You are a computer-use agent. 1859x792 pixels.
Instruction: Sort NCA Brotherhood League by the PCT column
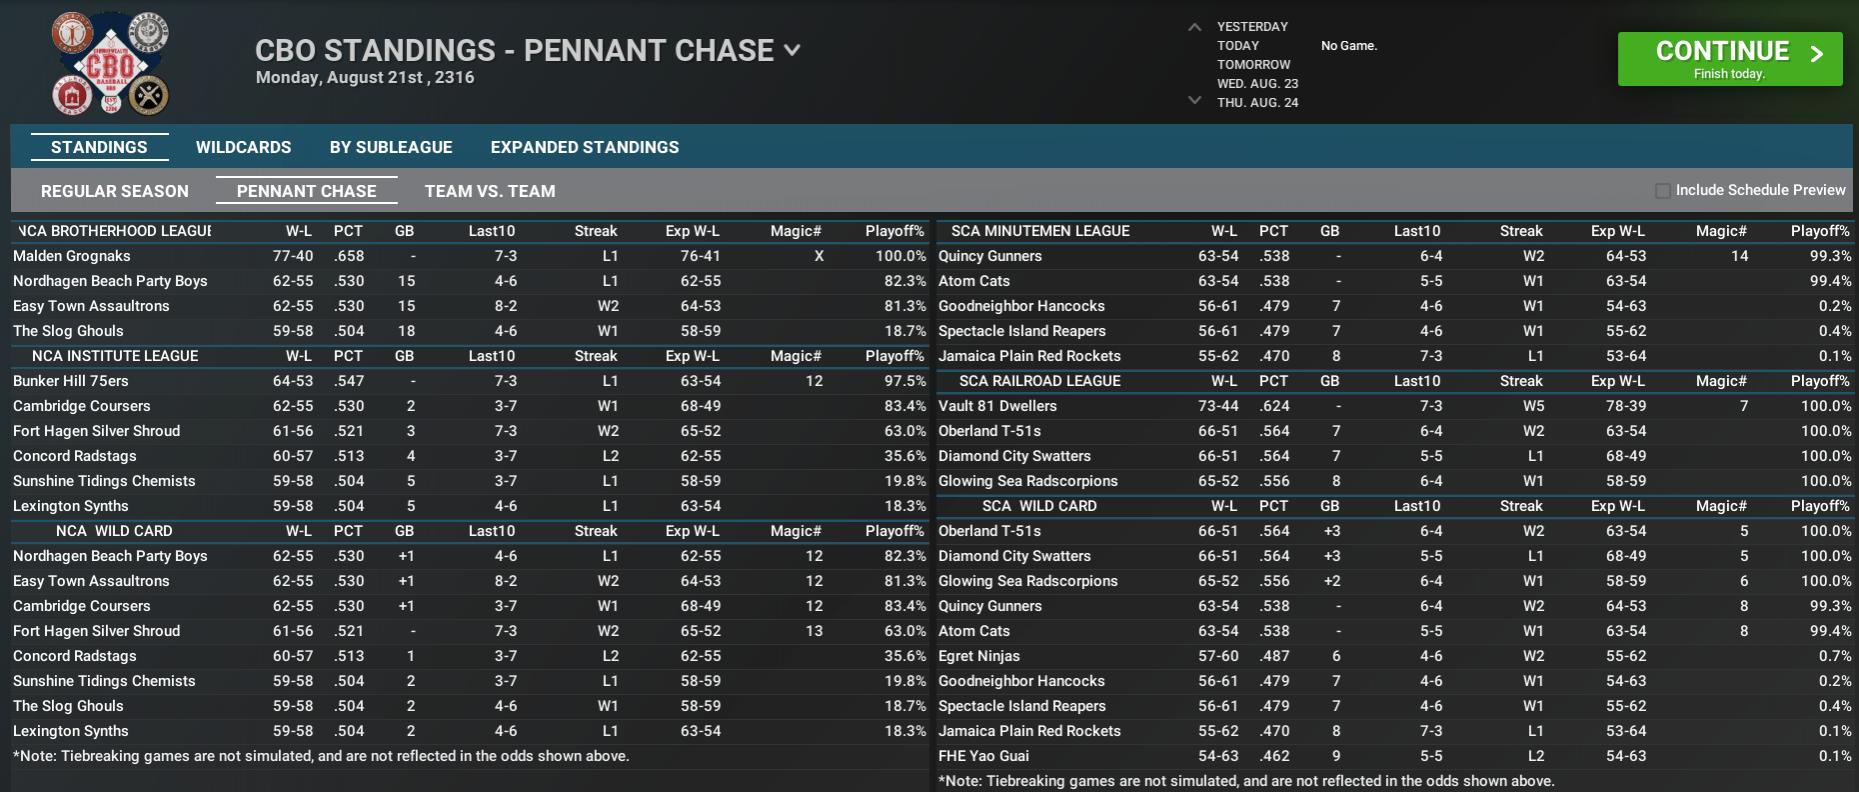pyautogui.click(x=348, y=231)
